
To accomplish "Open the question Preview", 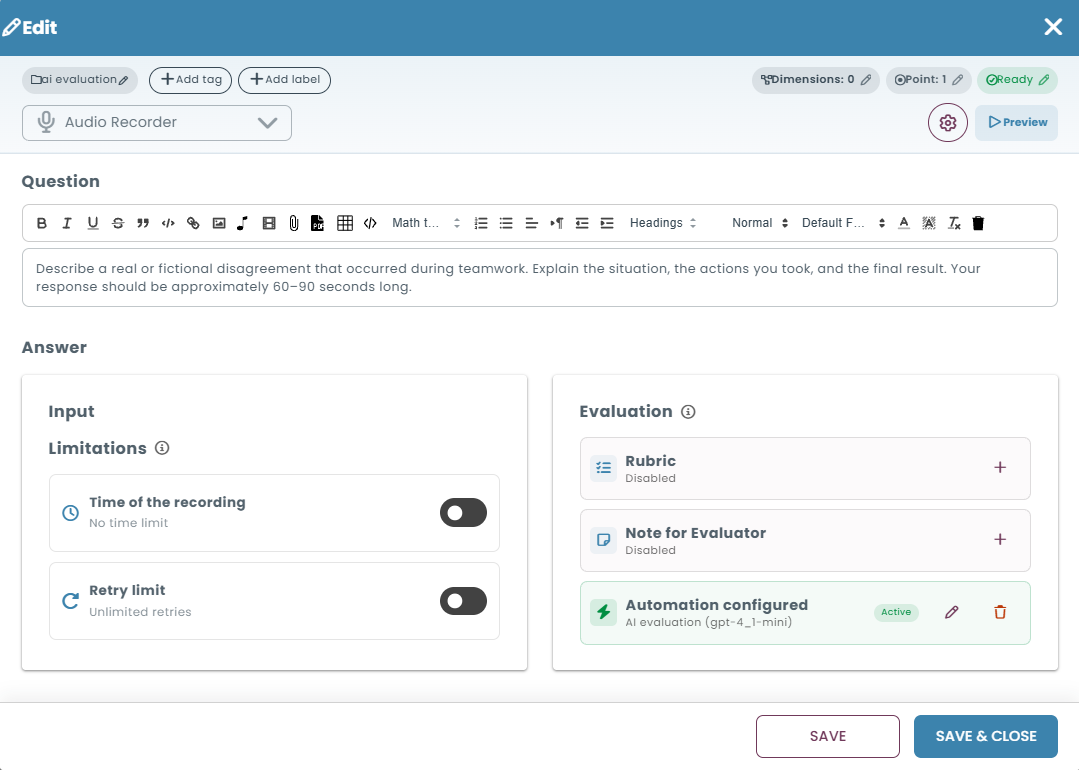I will [1016, 122].
